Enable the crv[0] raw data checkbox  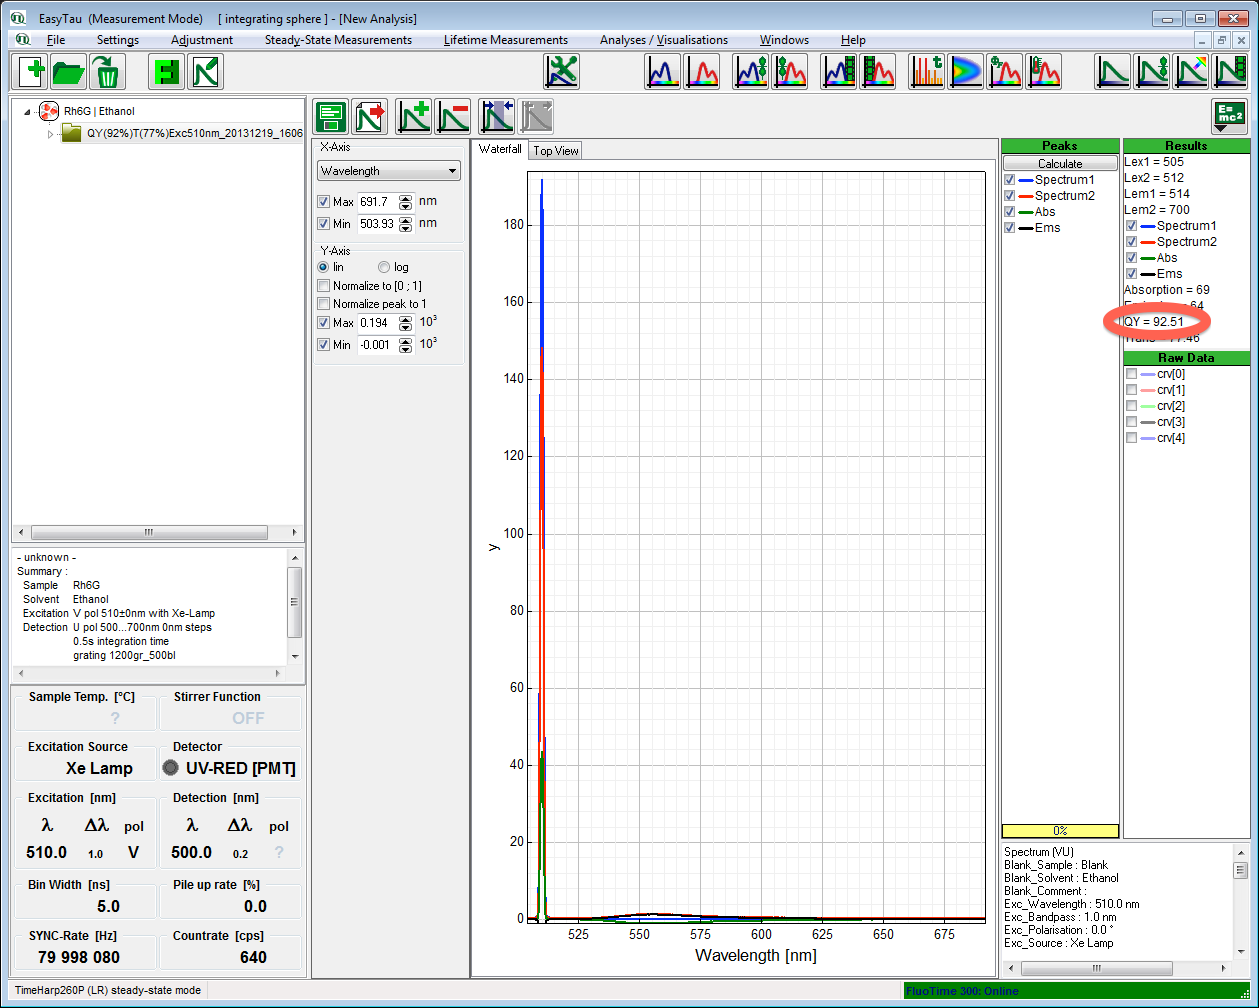(1131, 374)
